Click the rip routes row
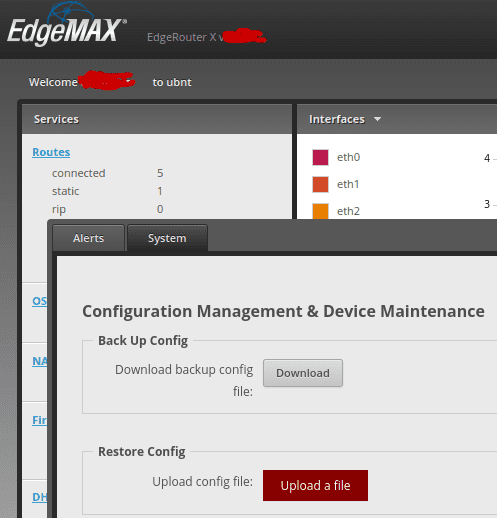 click(x=107, y=209)
